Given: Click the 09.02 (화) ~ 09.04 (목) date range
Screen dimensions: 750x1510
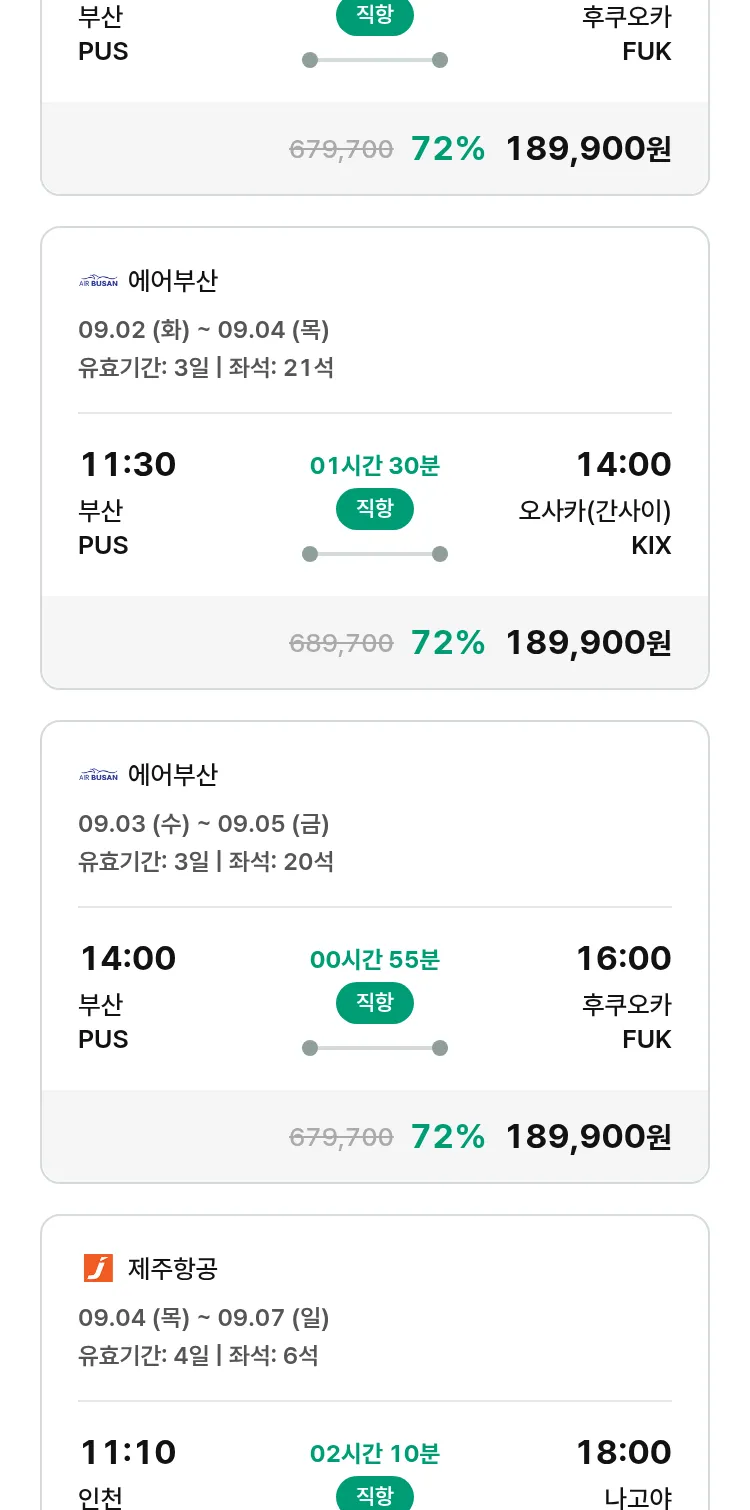Looking at the screenshot, I should tap(203, 330).
